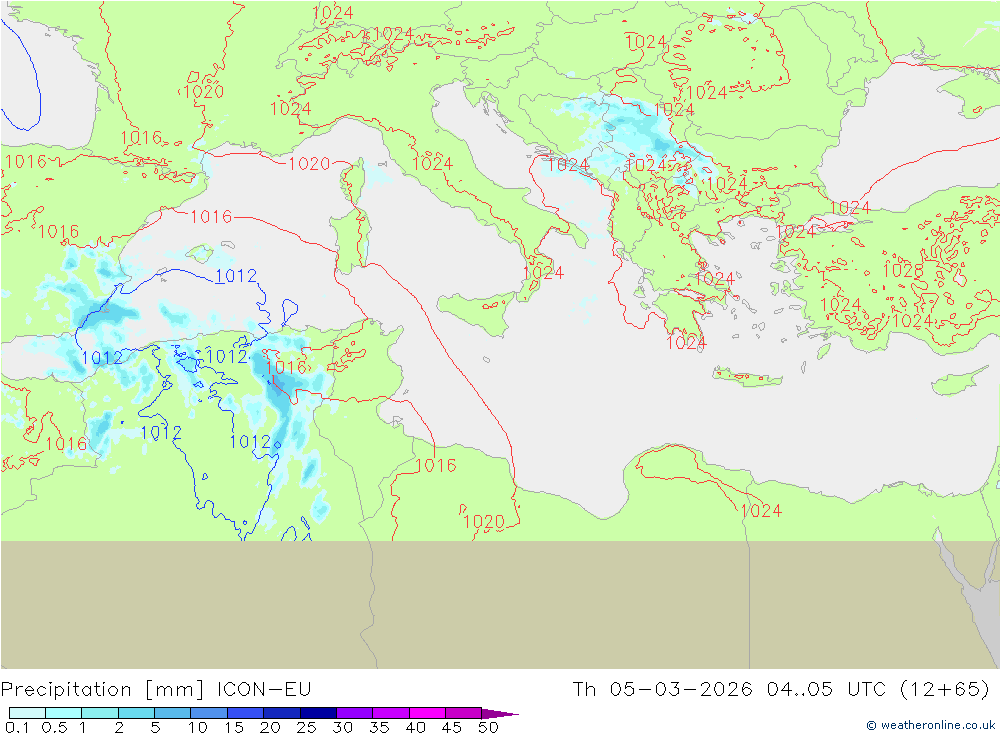Click the '0.1' legend scale value
Screen dimensions: 1000x733
17,727
